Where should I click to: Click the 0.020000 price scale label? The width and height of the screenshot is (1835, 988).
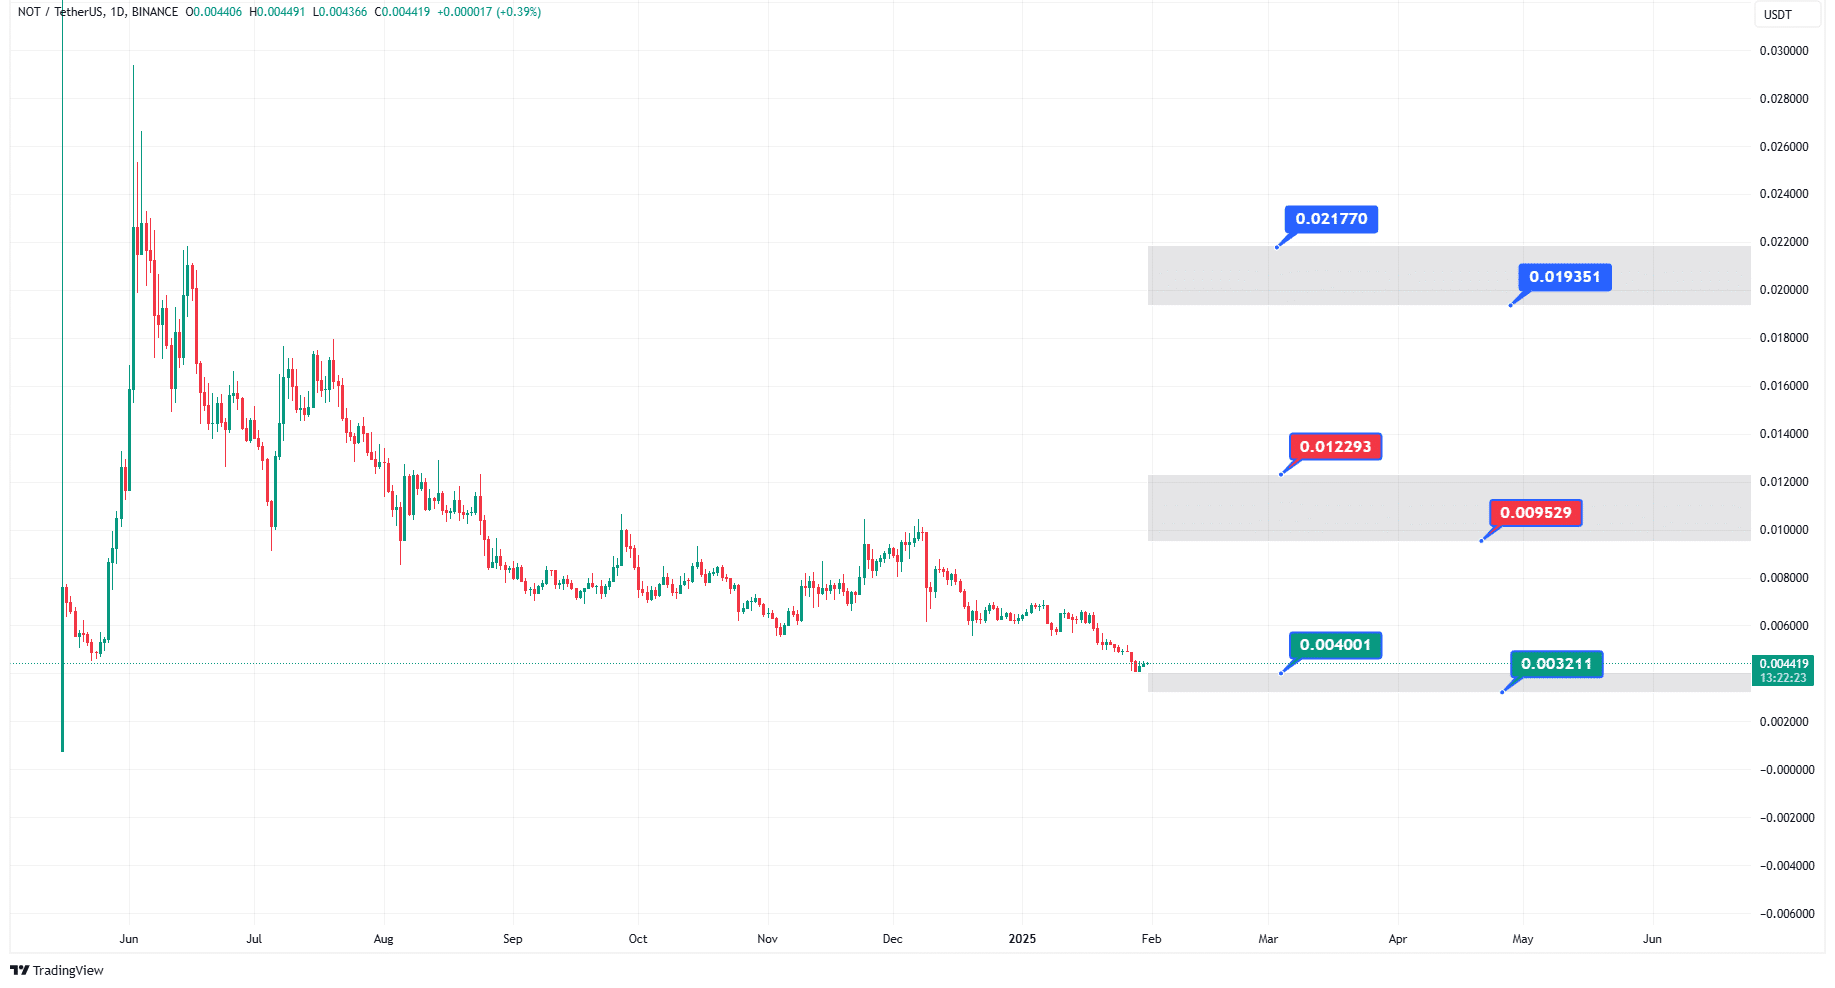(1784, 290)
